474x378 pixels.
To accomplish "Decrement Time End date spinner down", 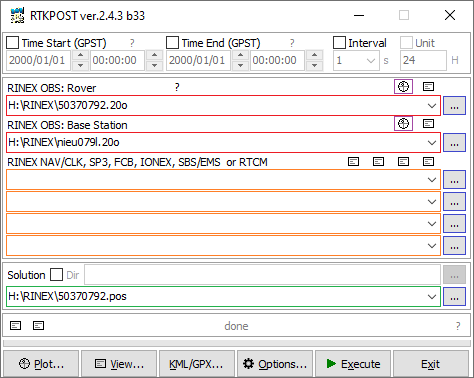I will [240, 65].
